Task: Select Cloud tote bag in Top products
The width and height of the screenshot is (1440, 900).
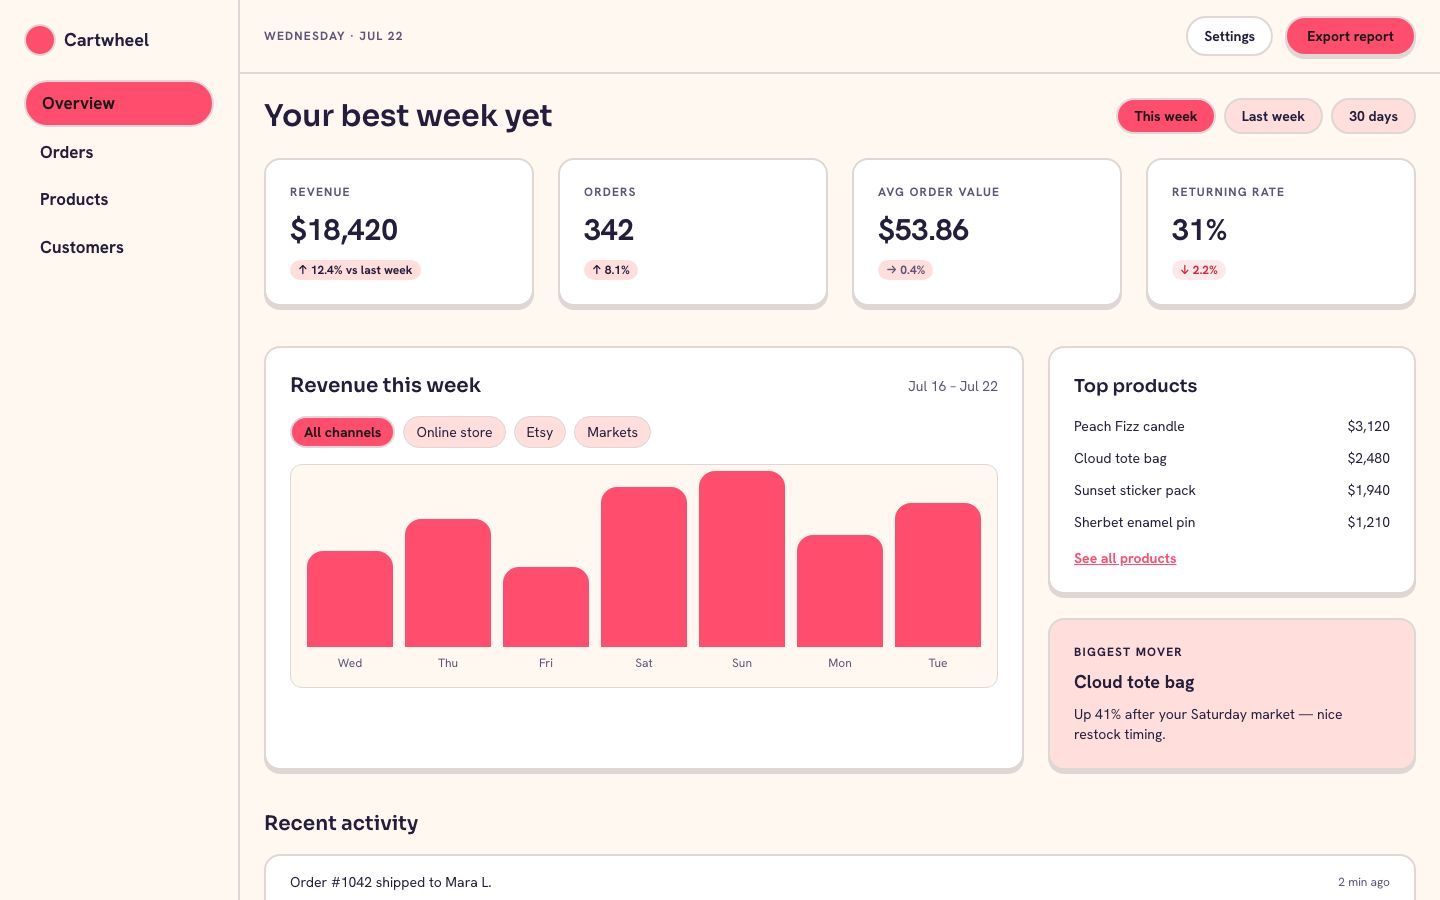Action: (1232, 458)
